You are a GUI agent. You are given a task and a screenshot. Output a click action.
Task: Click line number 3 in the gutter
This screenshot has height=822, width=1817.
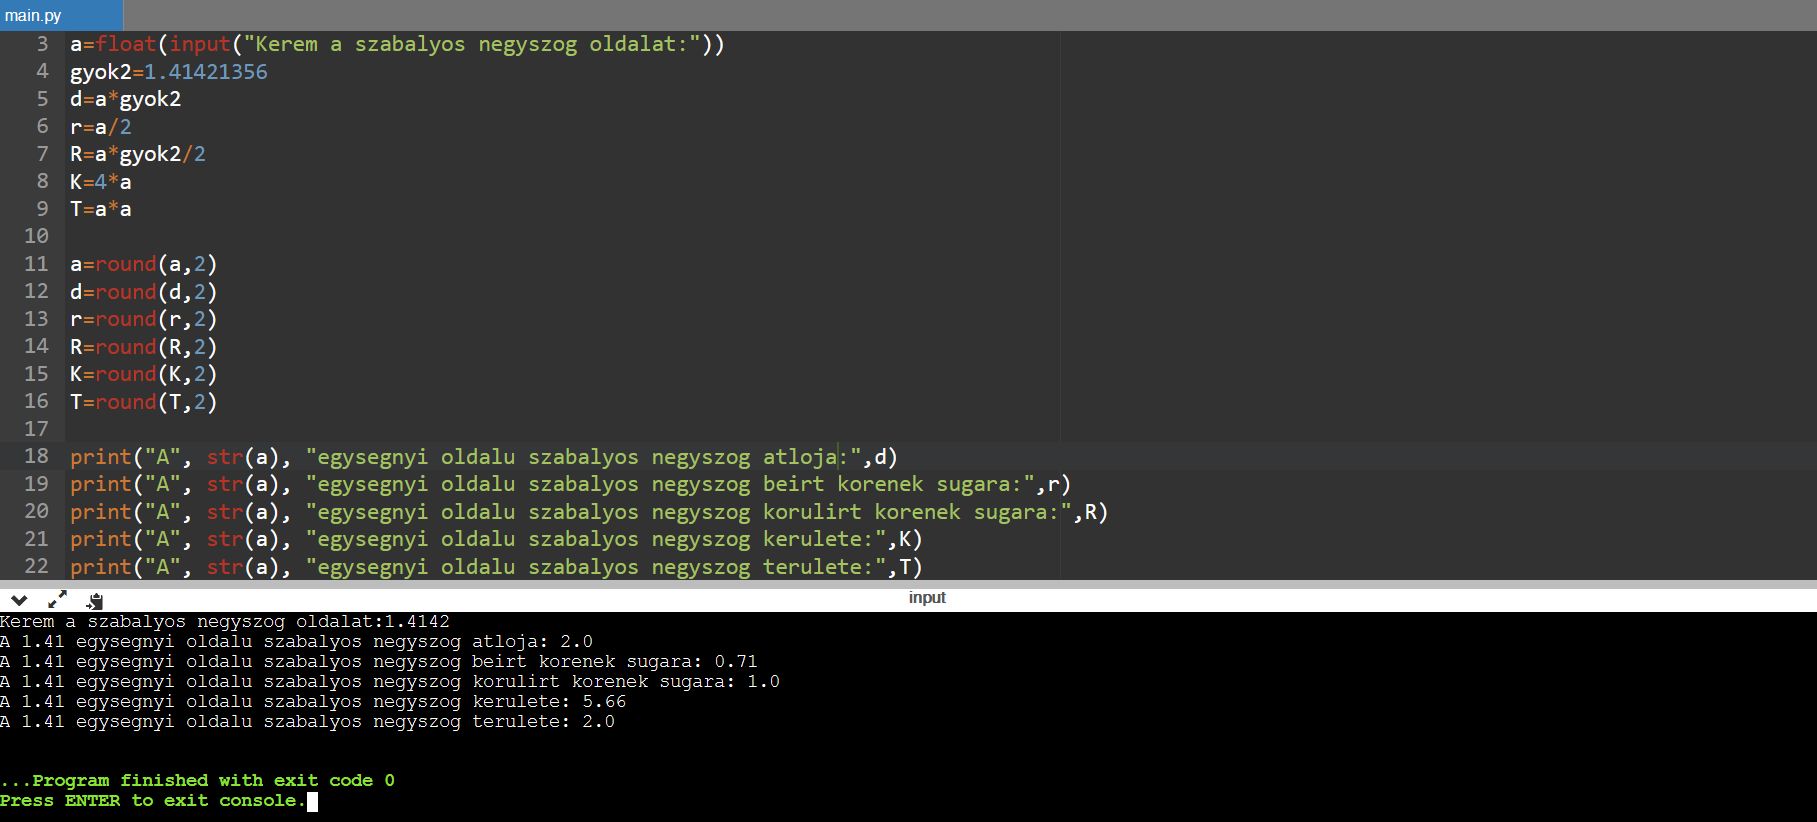tap(42, 44)
